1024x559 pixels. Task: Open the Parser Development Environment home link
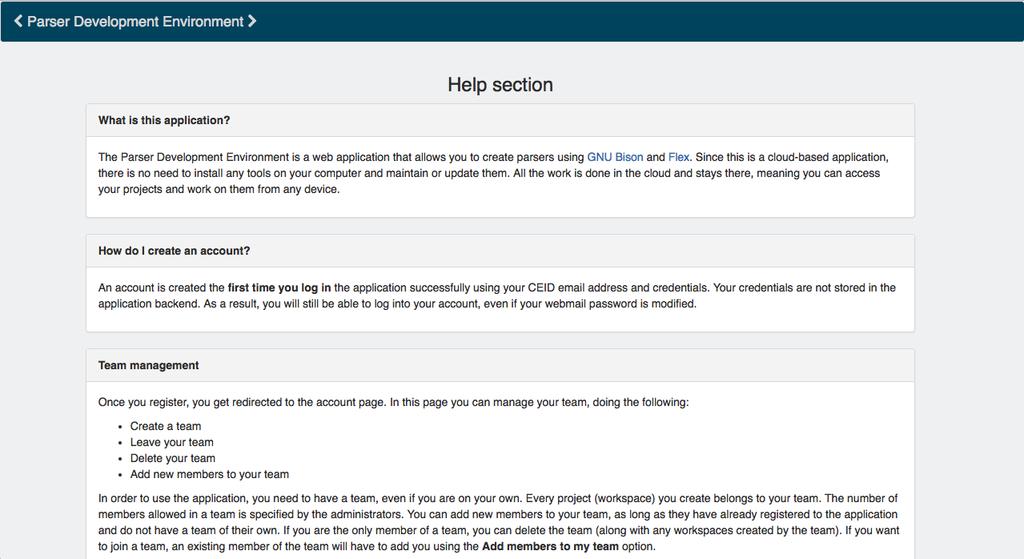135,22
